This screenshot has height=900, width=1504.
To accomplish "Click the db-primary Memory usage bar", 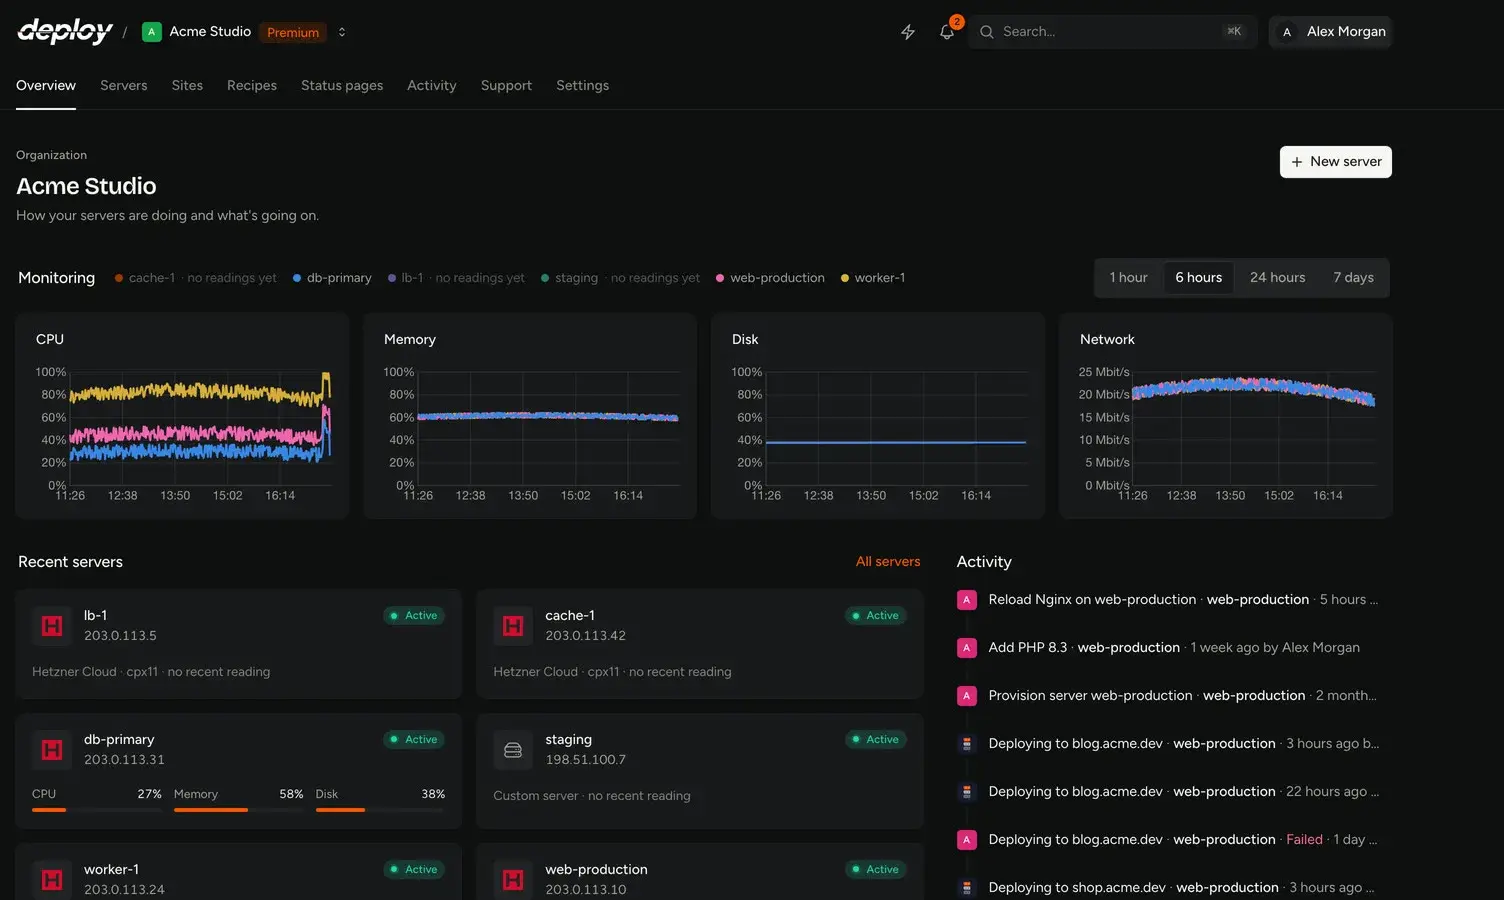I will (239, 810).
